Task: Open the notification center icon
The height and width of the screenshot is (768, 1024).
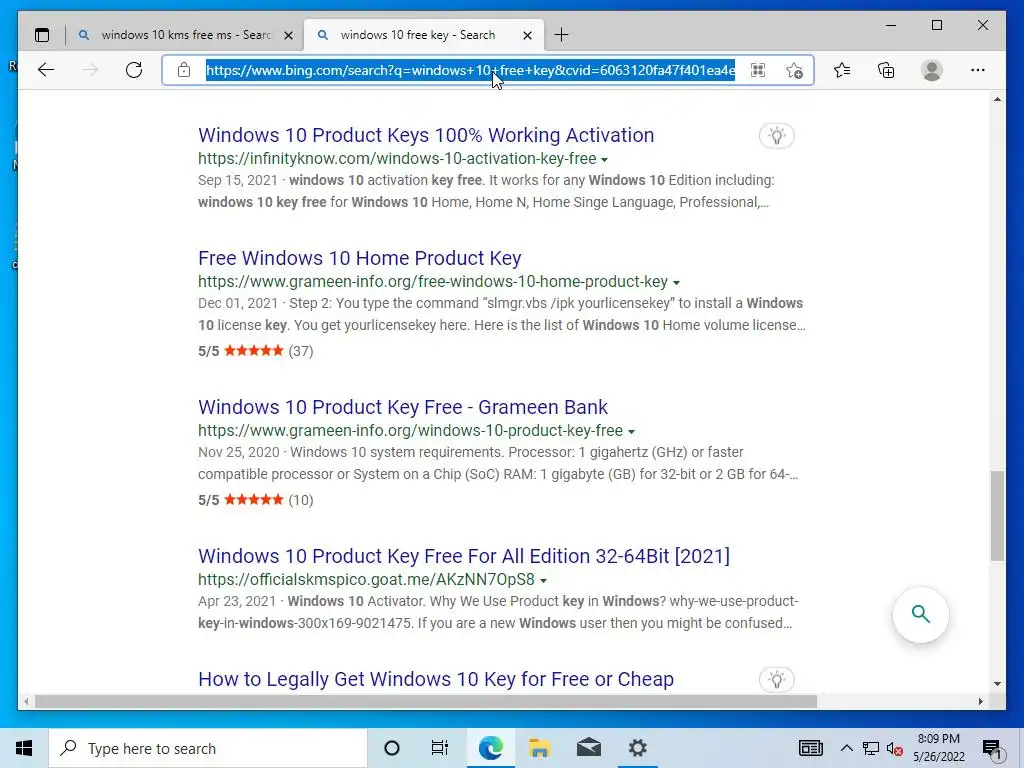Action: click(x=992, y=749)
